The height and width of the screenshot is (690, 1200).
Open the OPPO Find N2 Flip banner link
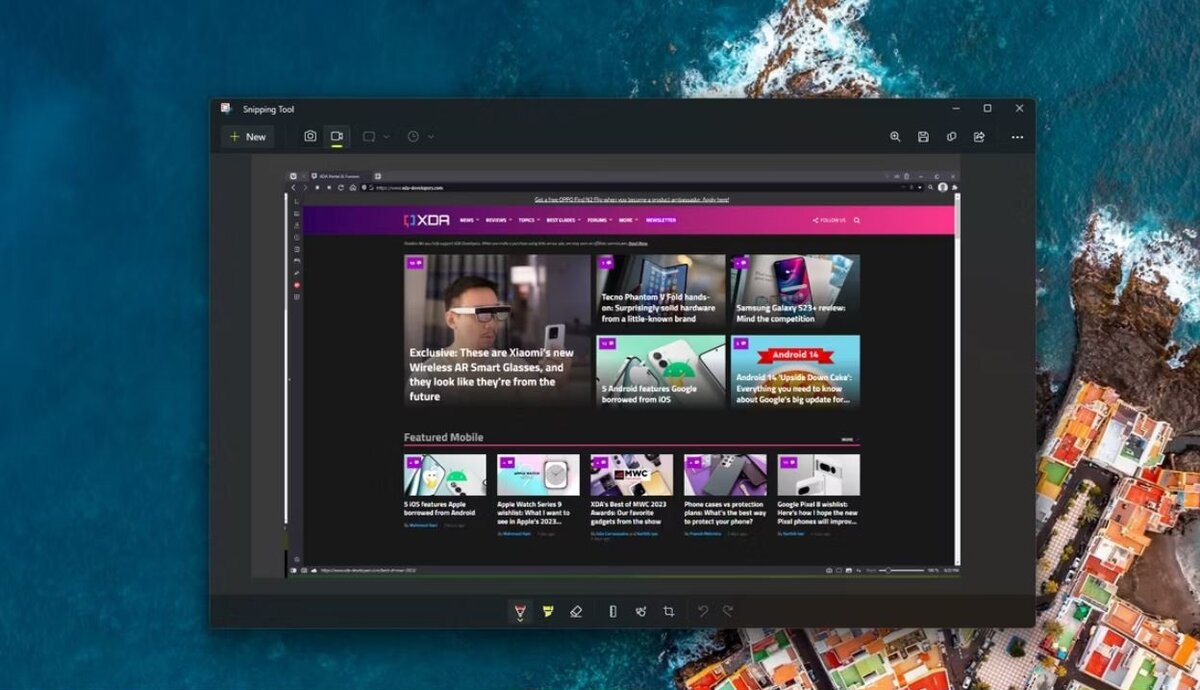(631, 200)
